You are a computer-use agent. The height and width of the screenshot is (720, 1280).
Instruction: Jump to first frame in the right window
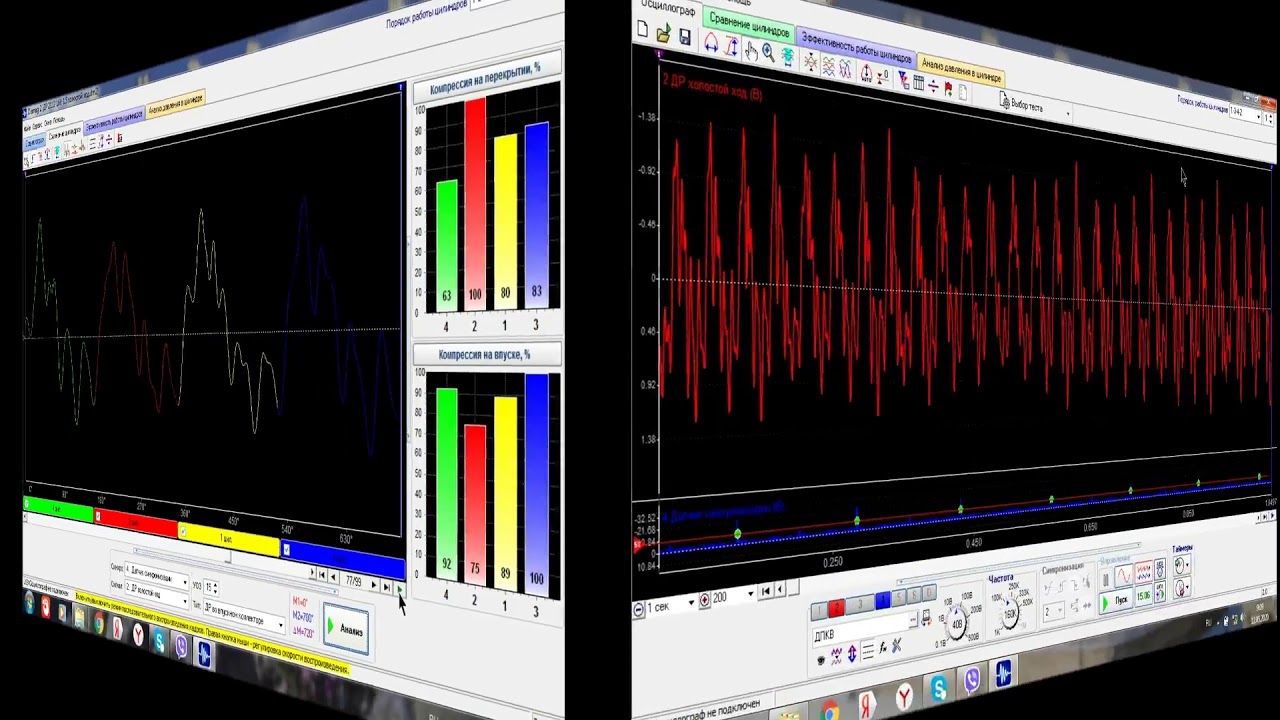[x=766, y=591]
